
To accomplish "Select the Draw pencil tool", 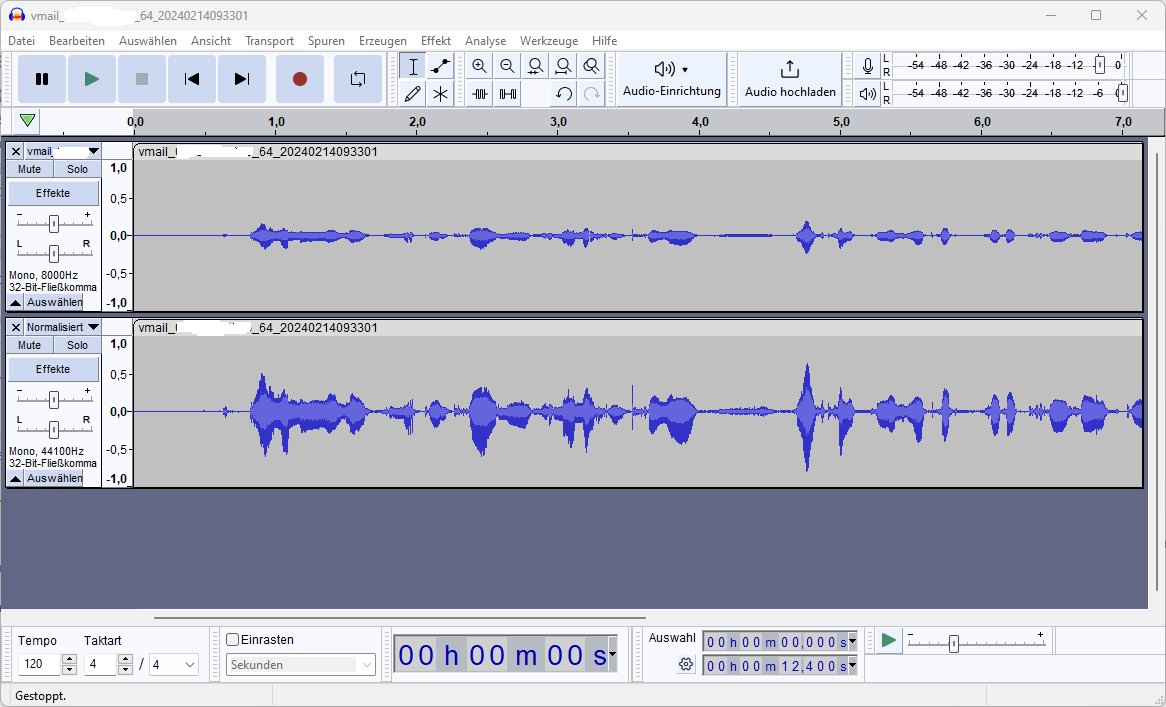I will pyautogui.click(x=412, y=94).
